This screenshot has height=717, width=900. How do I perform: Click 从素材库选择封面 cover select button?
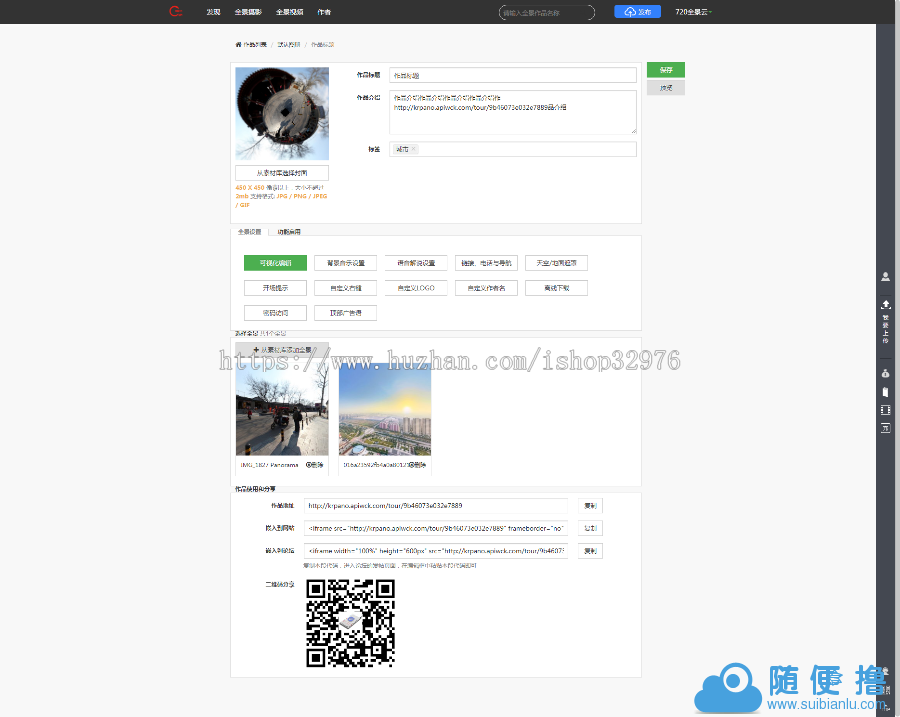tap(282, 173)
